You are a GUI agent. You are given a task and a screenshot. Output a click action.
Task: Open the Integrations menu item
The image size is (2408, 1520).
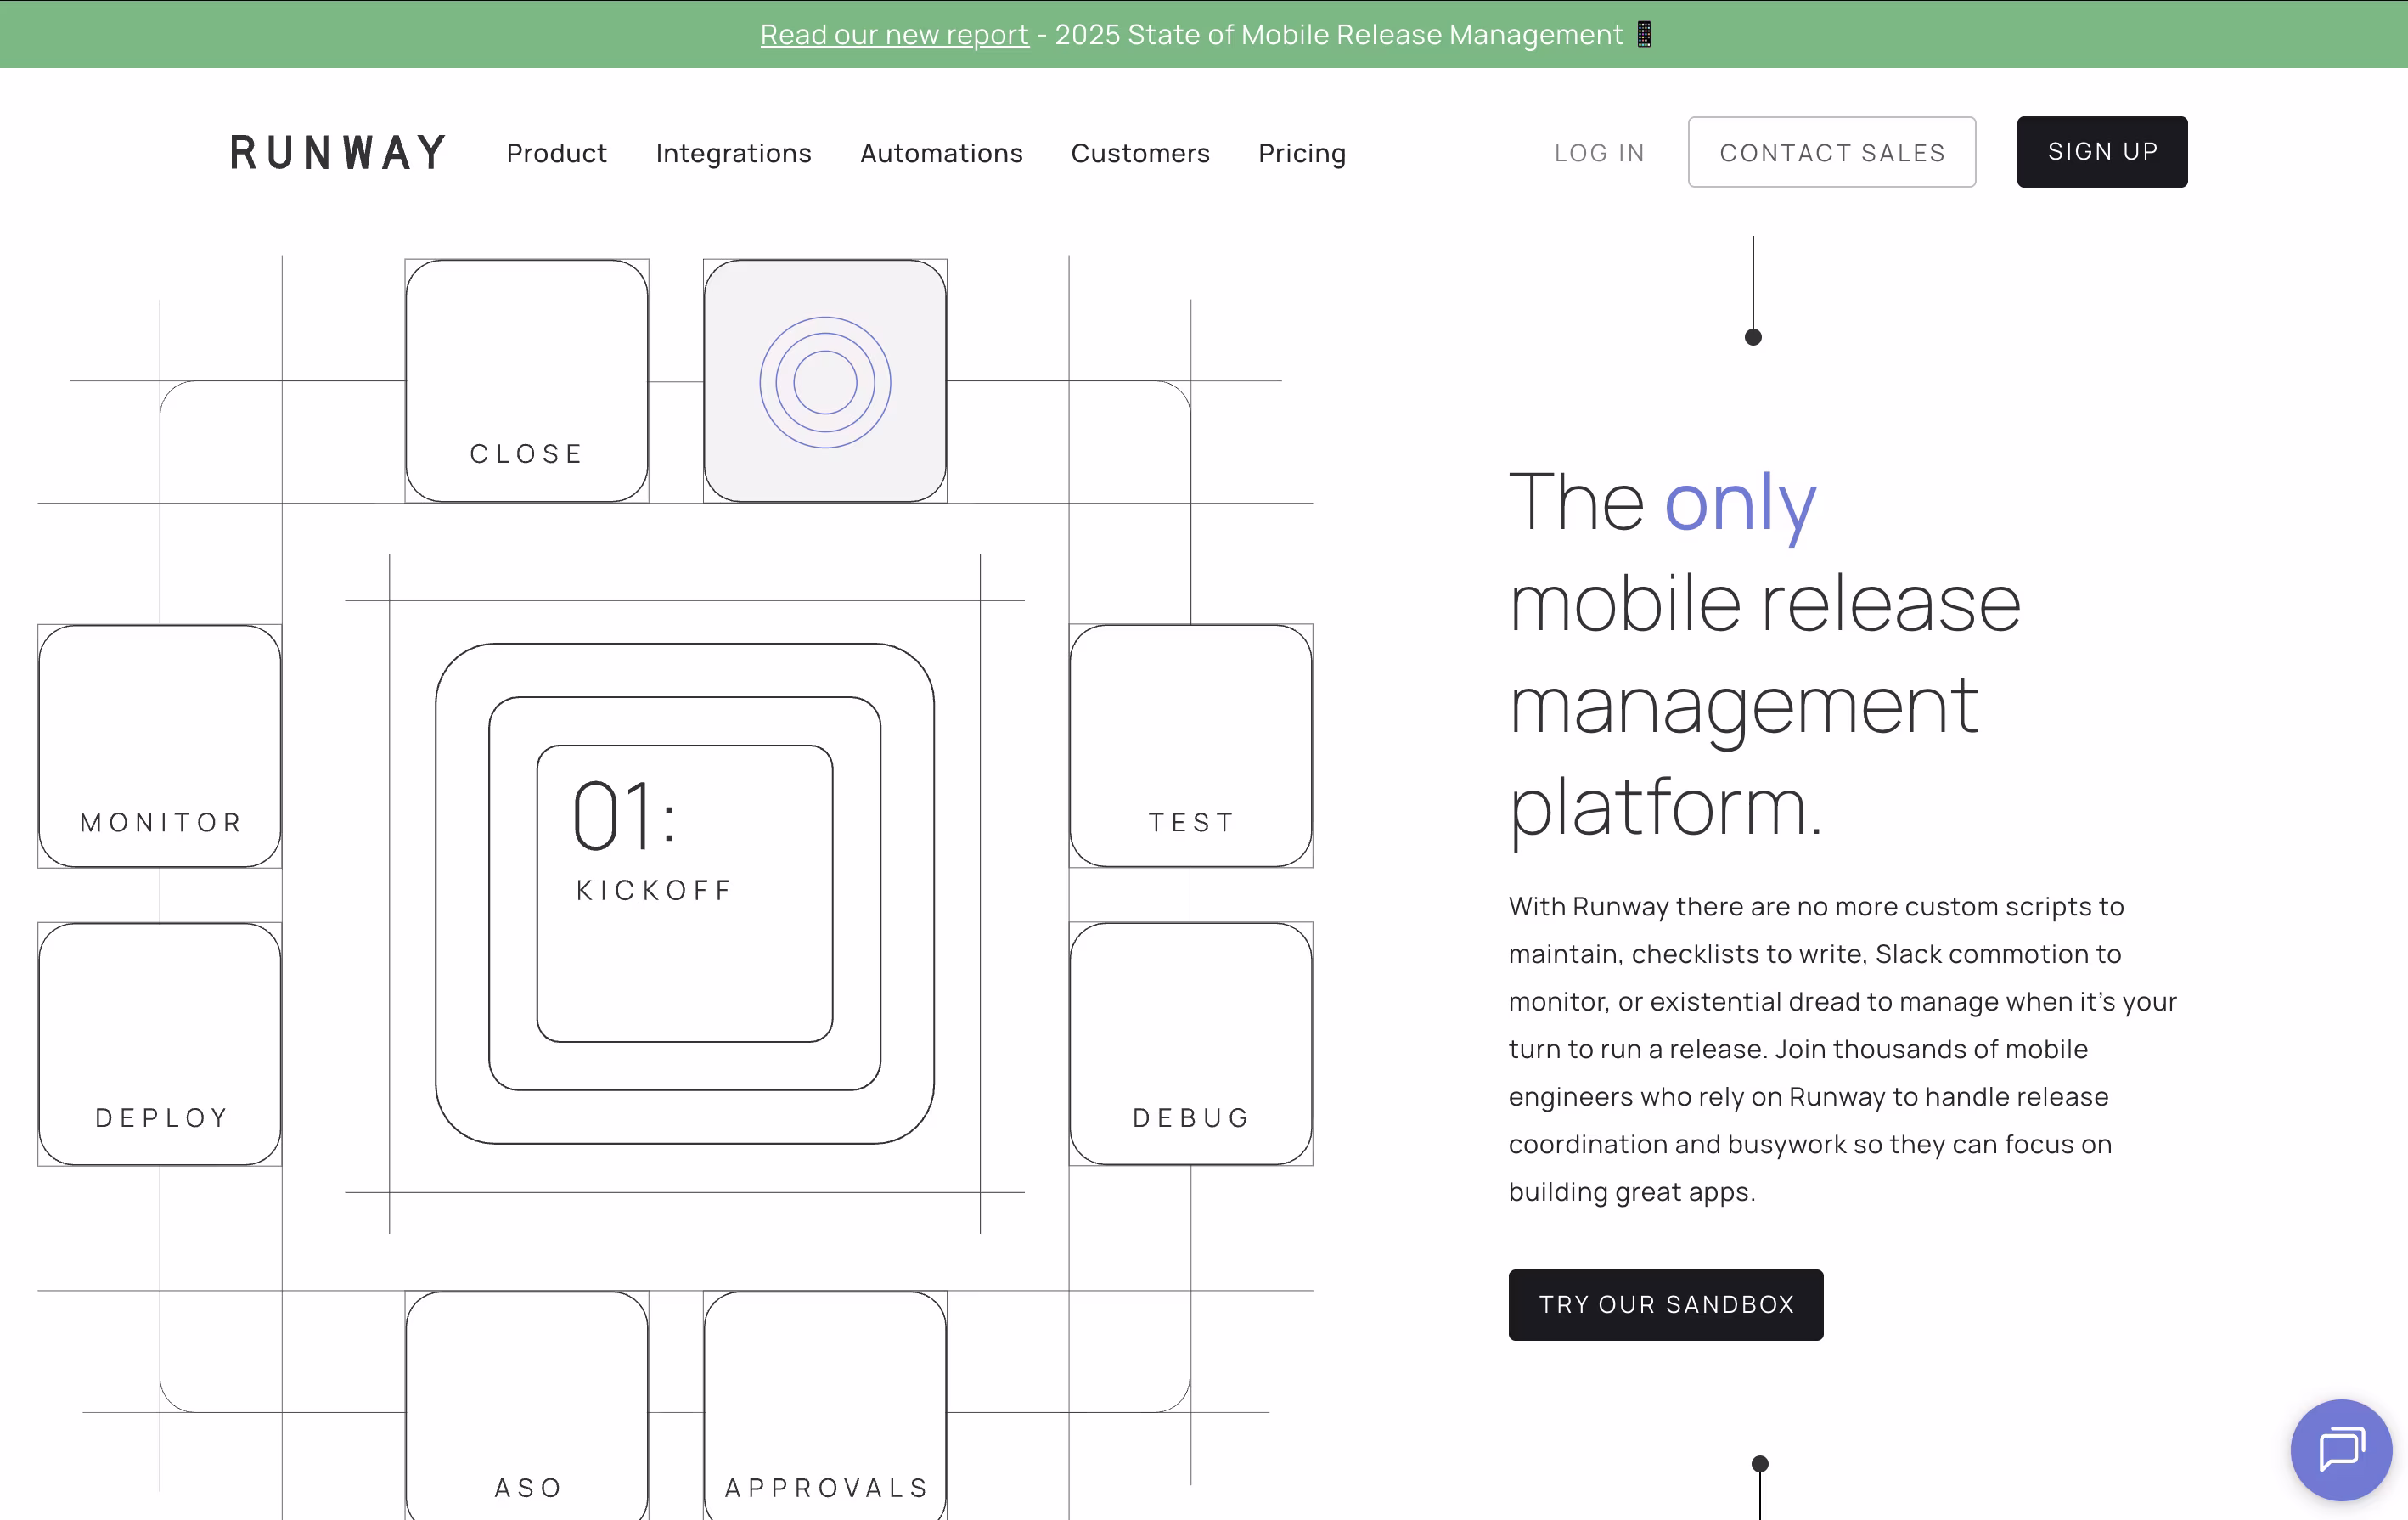tap(733, 153)
